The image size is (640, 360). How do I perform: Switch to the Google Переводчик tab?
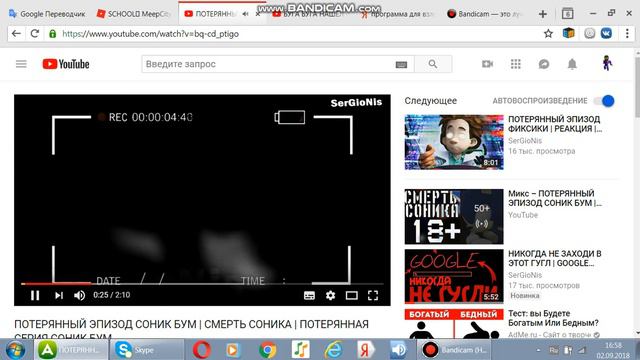click(x=47, y=14)
